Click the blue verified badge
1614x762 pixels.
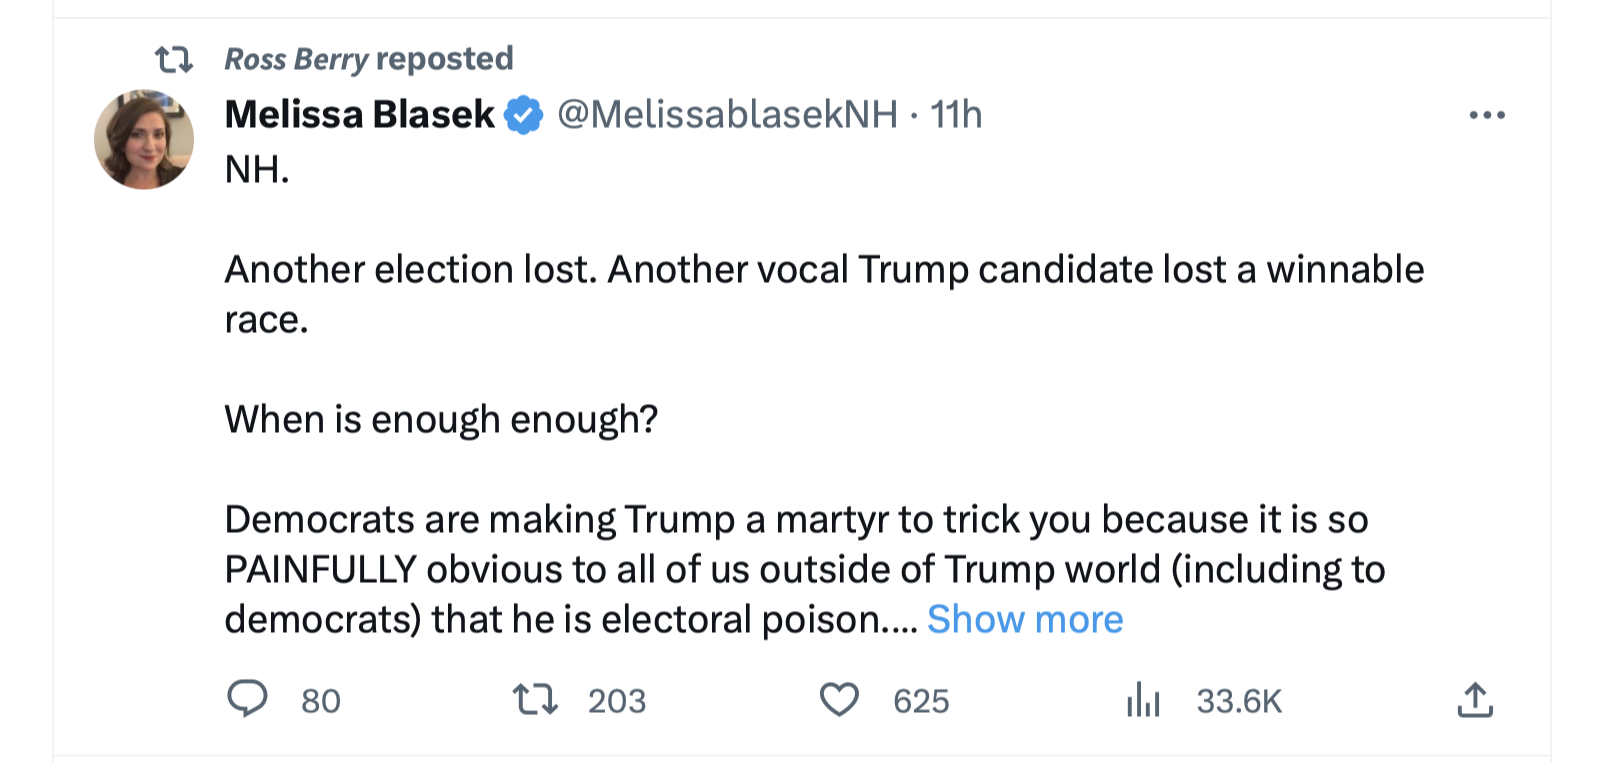pos(523,115)
